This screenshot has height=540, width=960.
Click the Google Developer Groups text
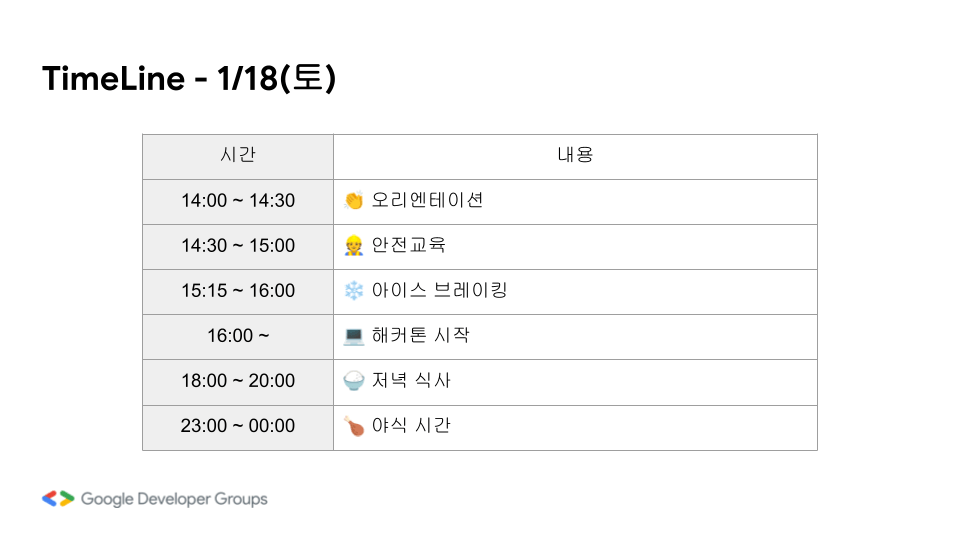174,498
